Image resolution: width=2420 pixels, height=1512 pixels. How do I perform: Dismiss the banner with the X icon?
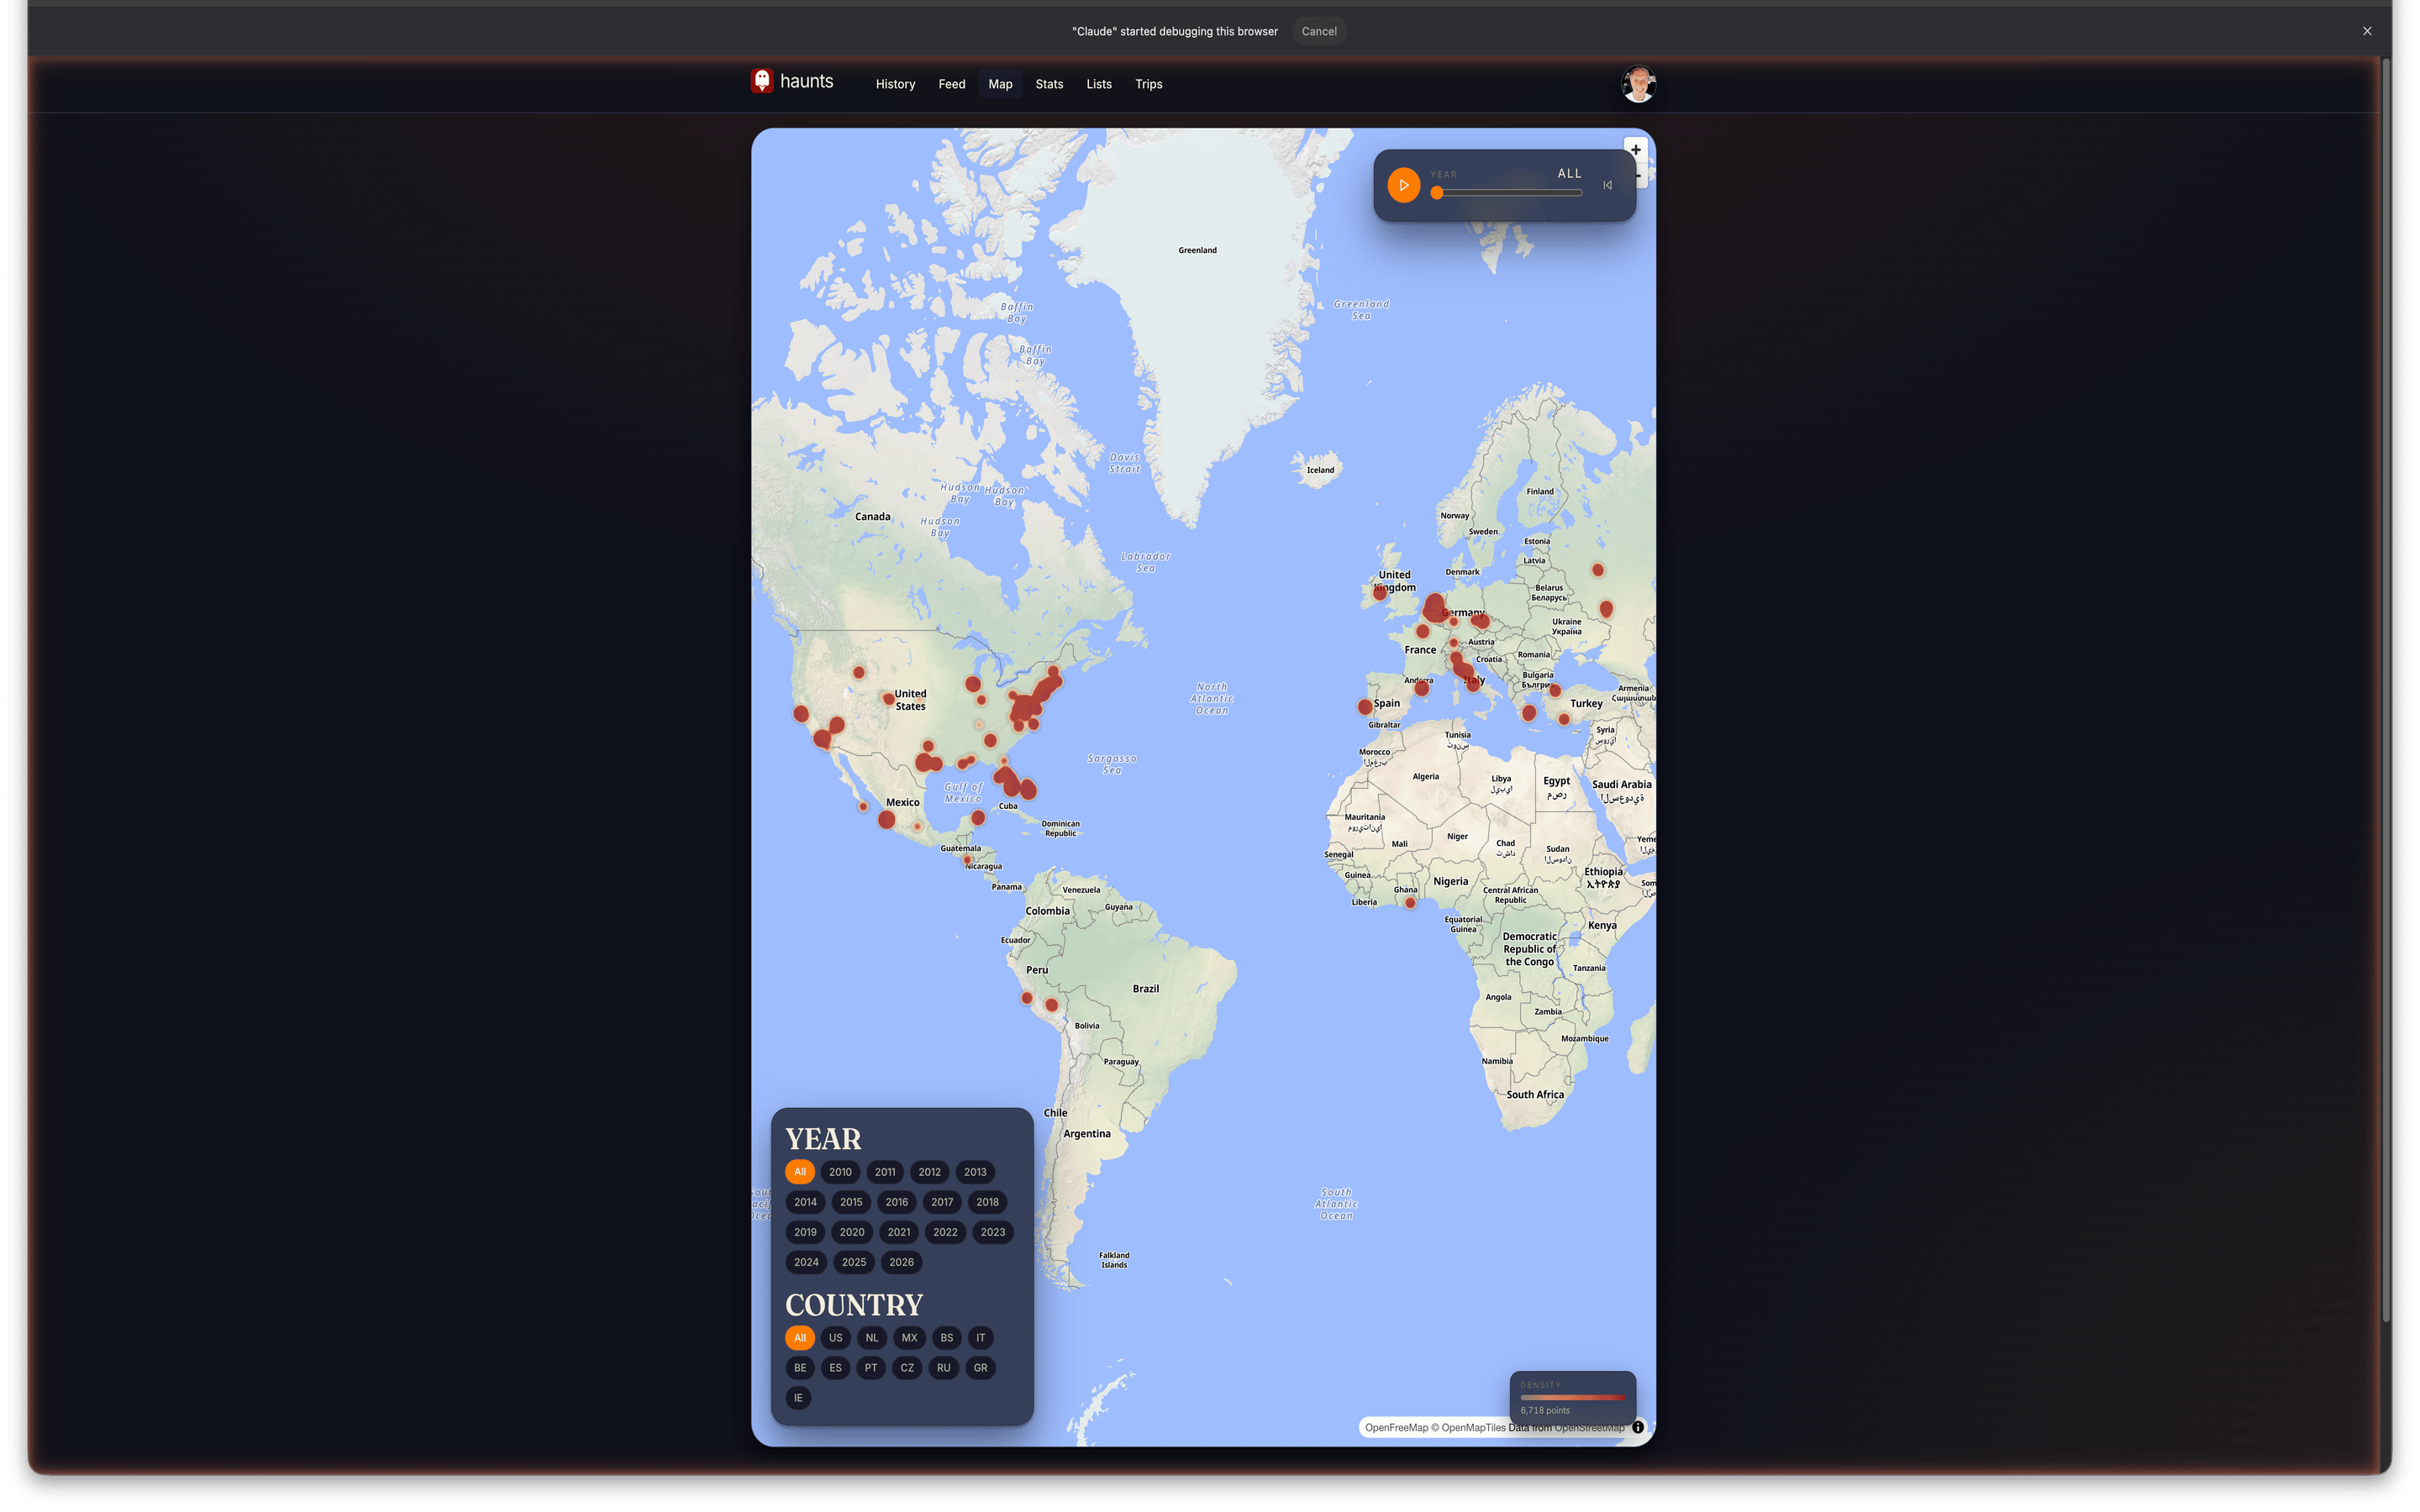(2367, 30)
